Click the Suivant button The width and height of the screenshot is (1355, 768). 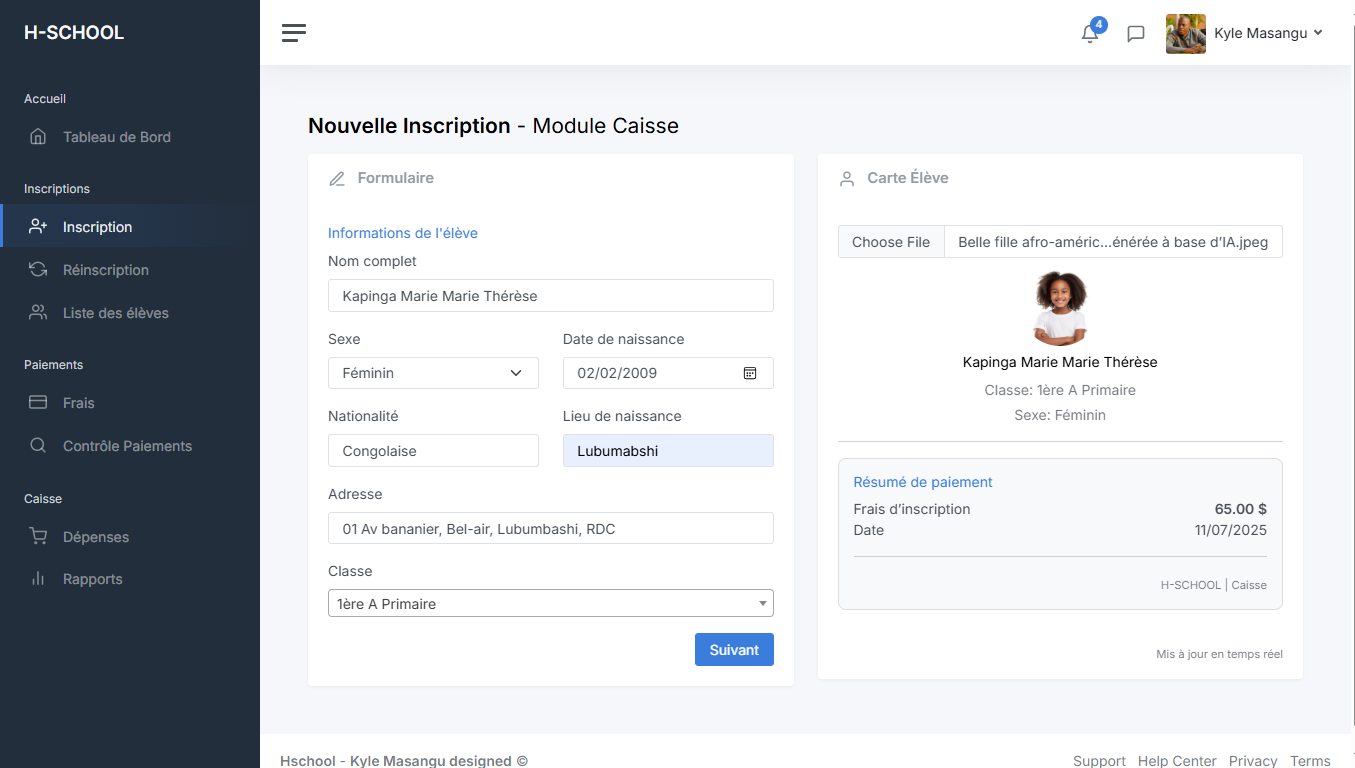tap(734, 650)
